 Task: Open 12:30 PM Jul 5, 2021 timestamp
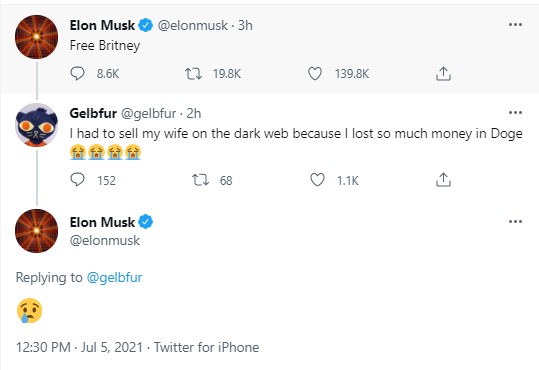click(x=79, y=347)
